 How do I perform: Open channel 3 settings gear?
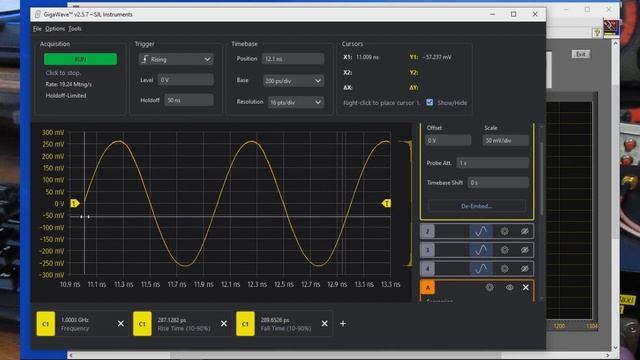click(x=504, y=250)
